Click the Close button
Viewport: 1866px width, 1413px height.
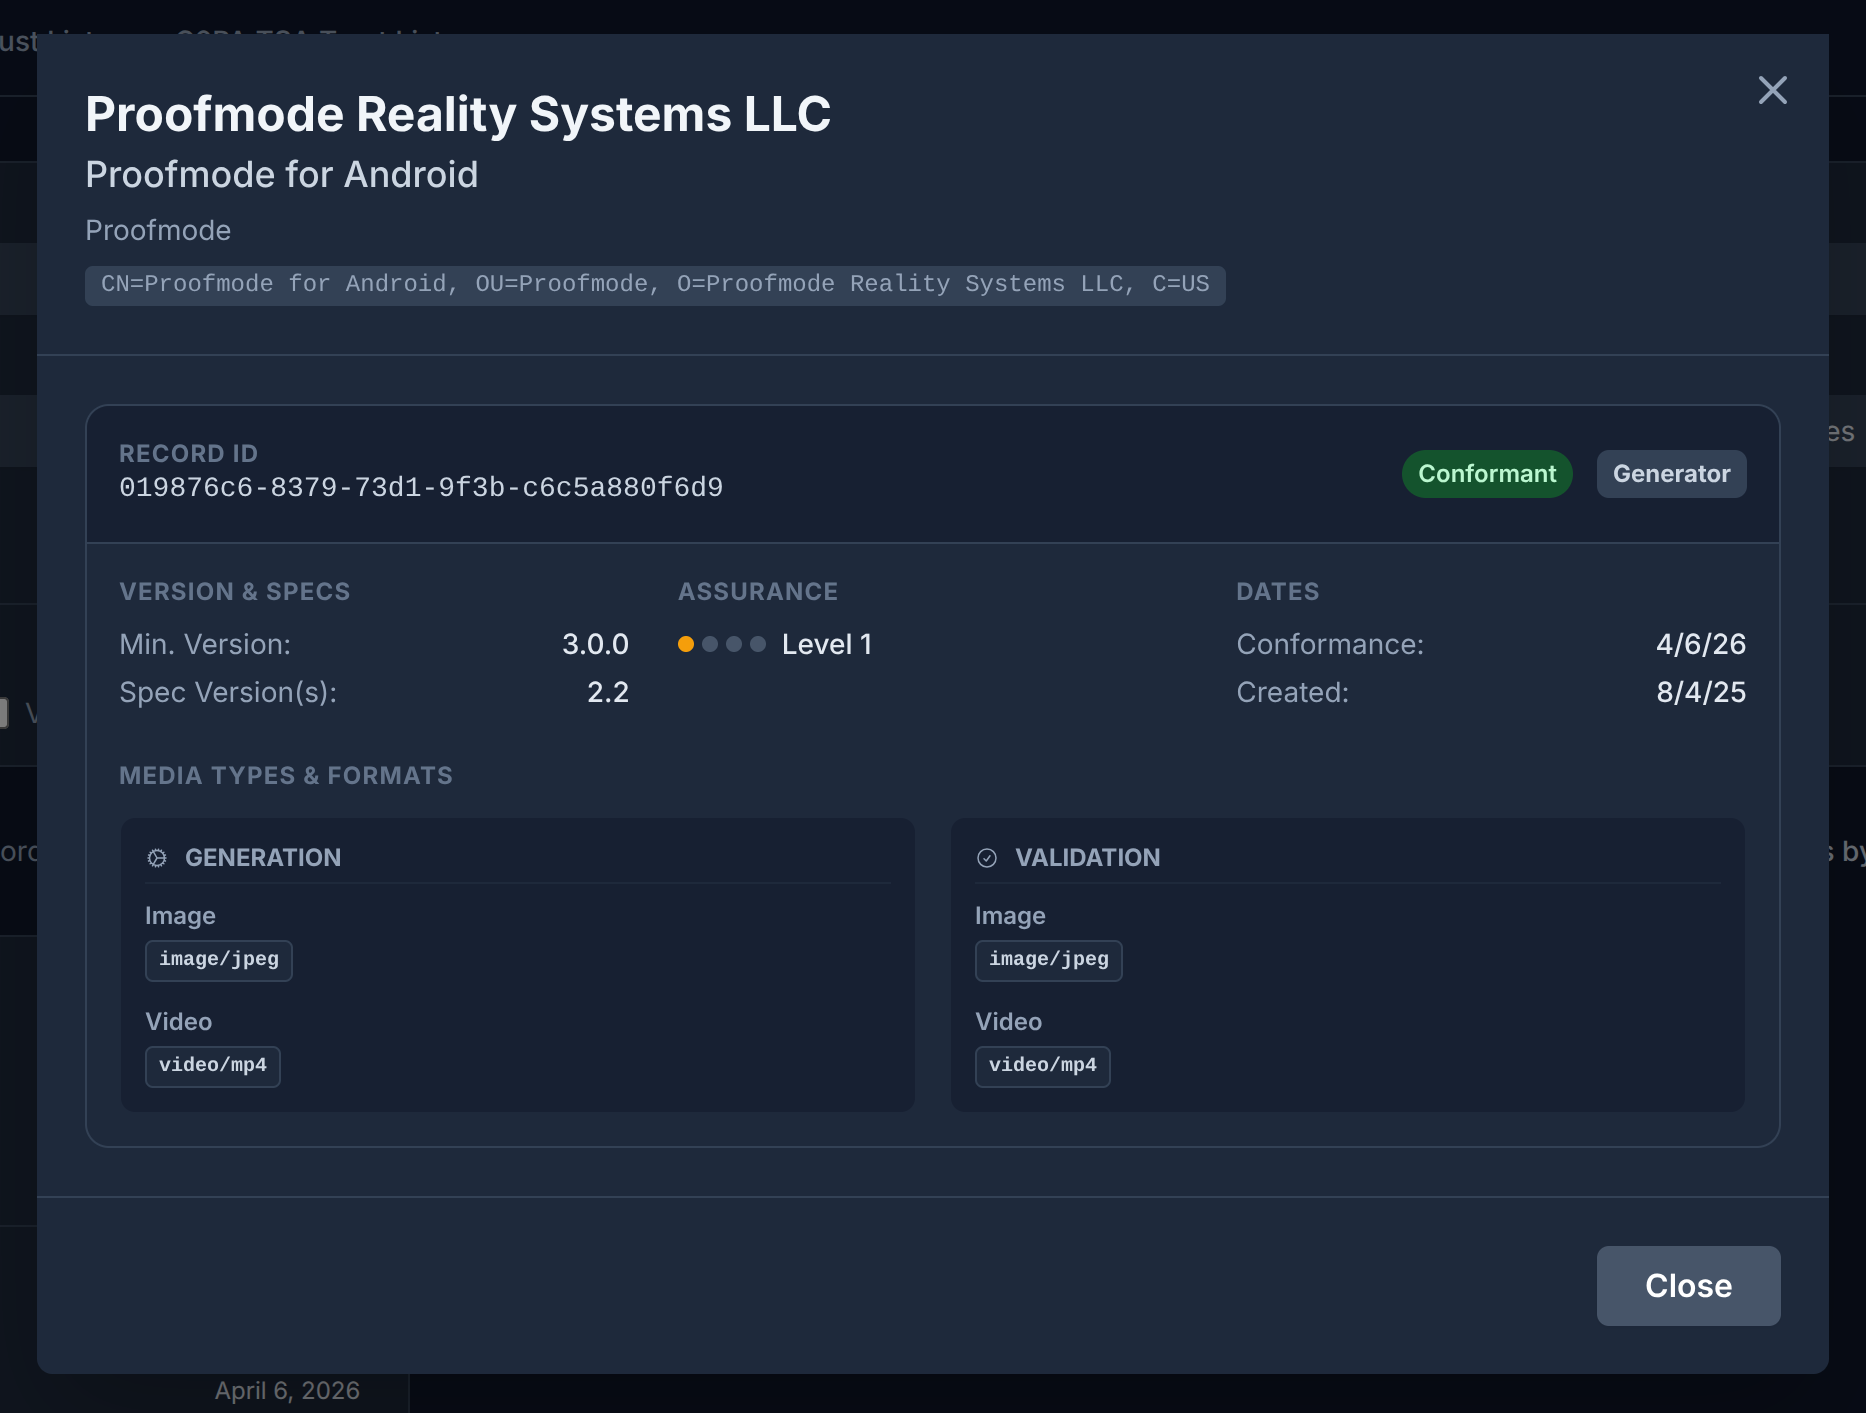click(1688, 1286)
